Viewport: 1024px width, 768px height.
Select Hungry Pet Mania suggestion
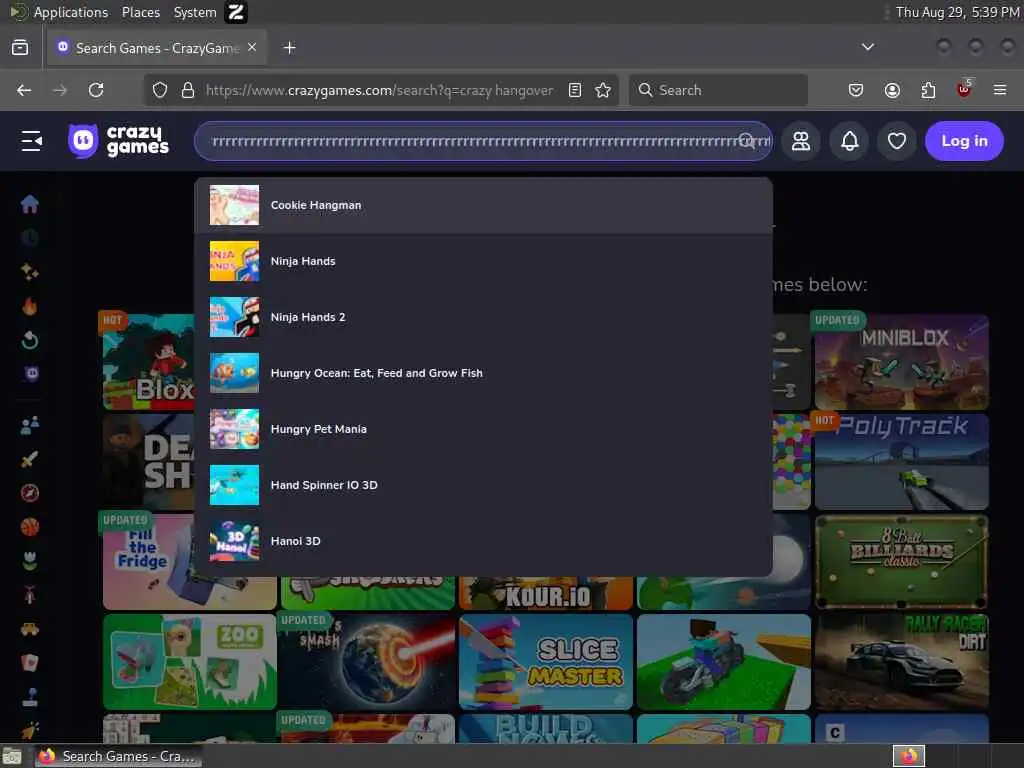coord(483,429)
